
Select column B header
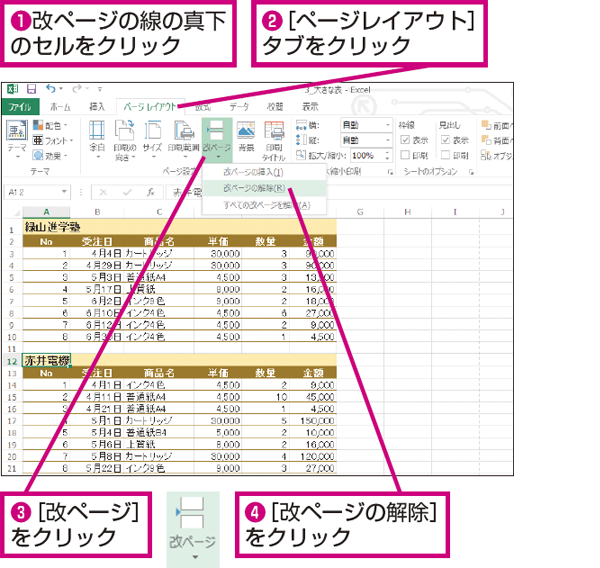97,212
